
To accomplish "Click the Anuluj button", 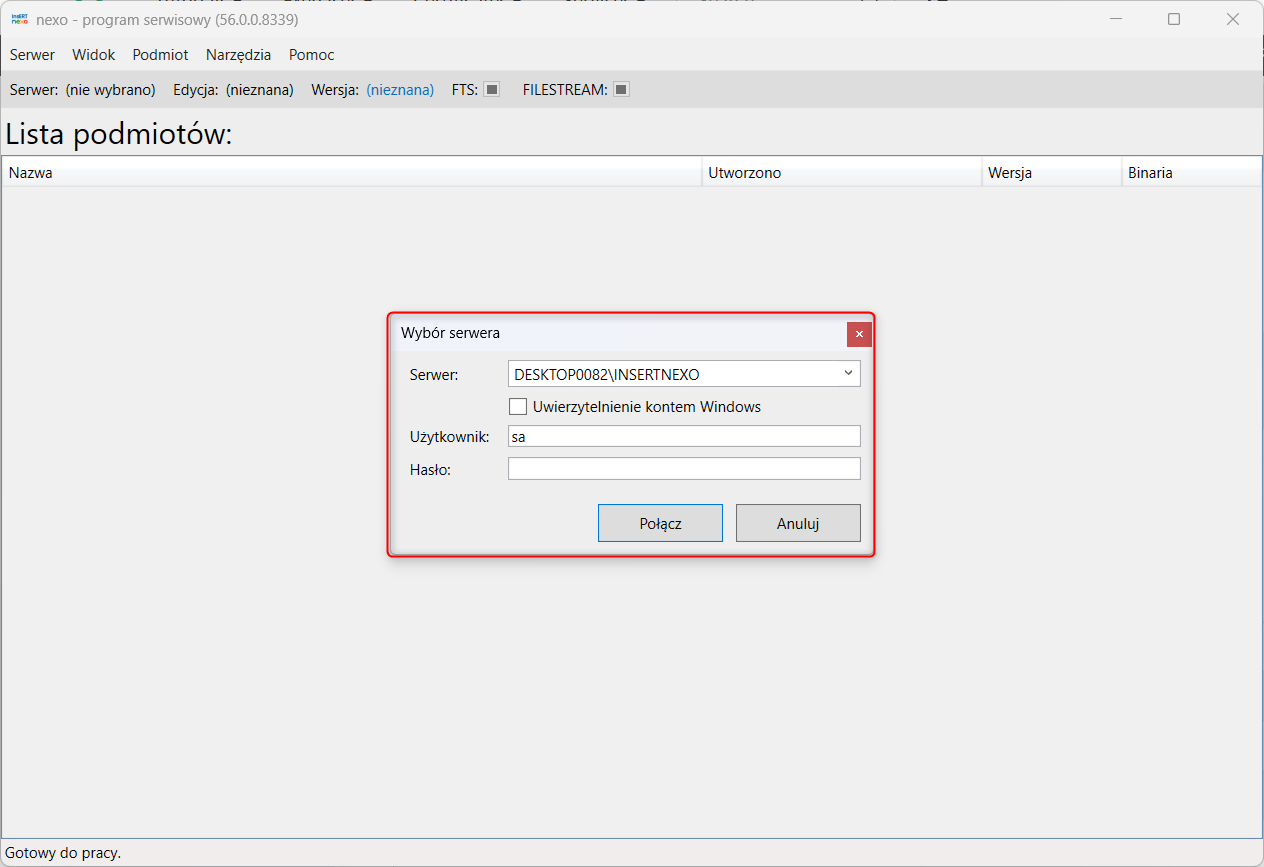I will pos(798,523).
